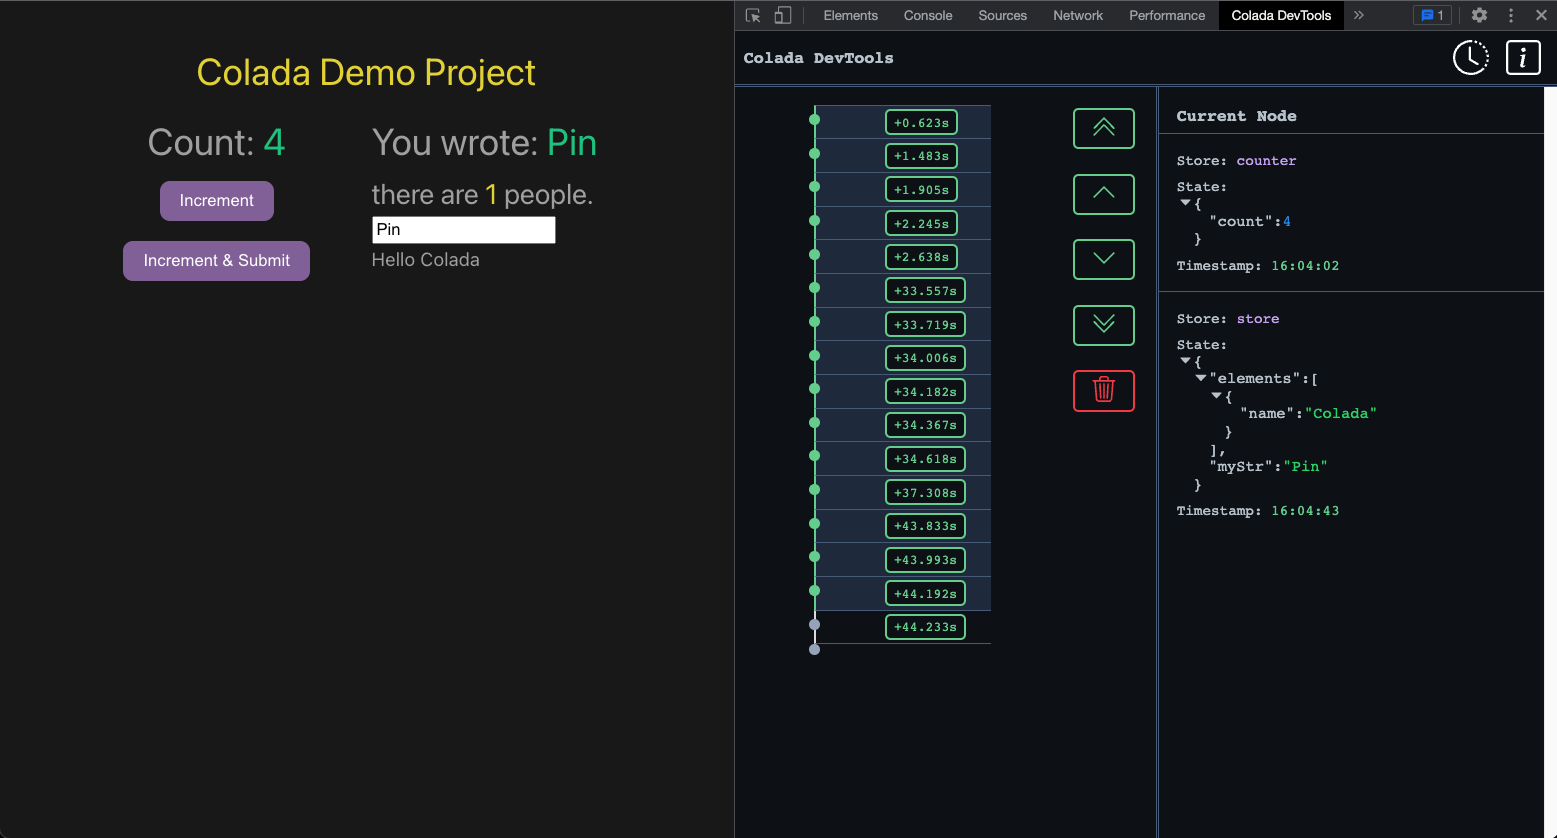Select the +33.557s timeline node
Image resolution: width=1557 pixels, height=838 pixels.
925,290
